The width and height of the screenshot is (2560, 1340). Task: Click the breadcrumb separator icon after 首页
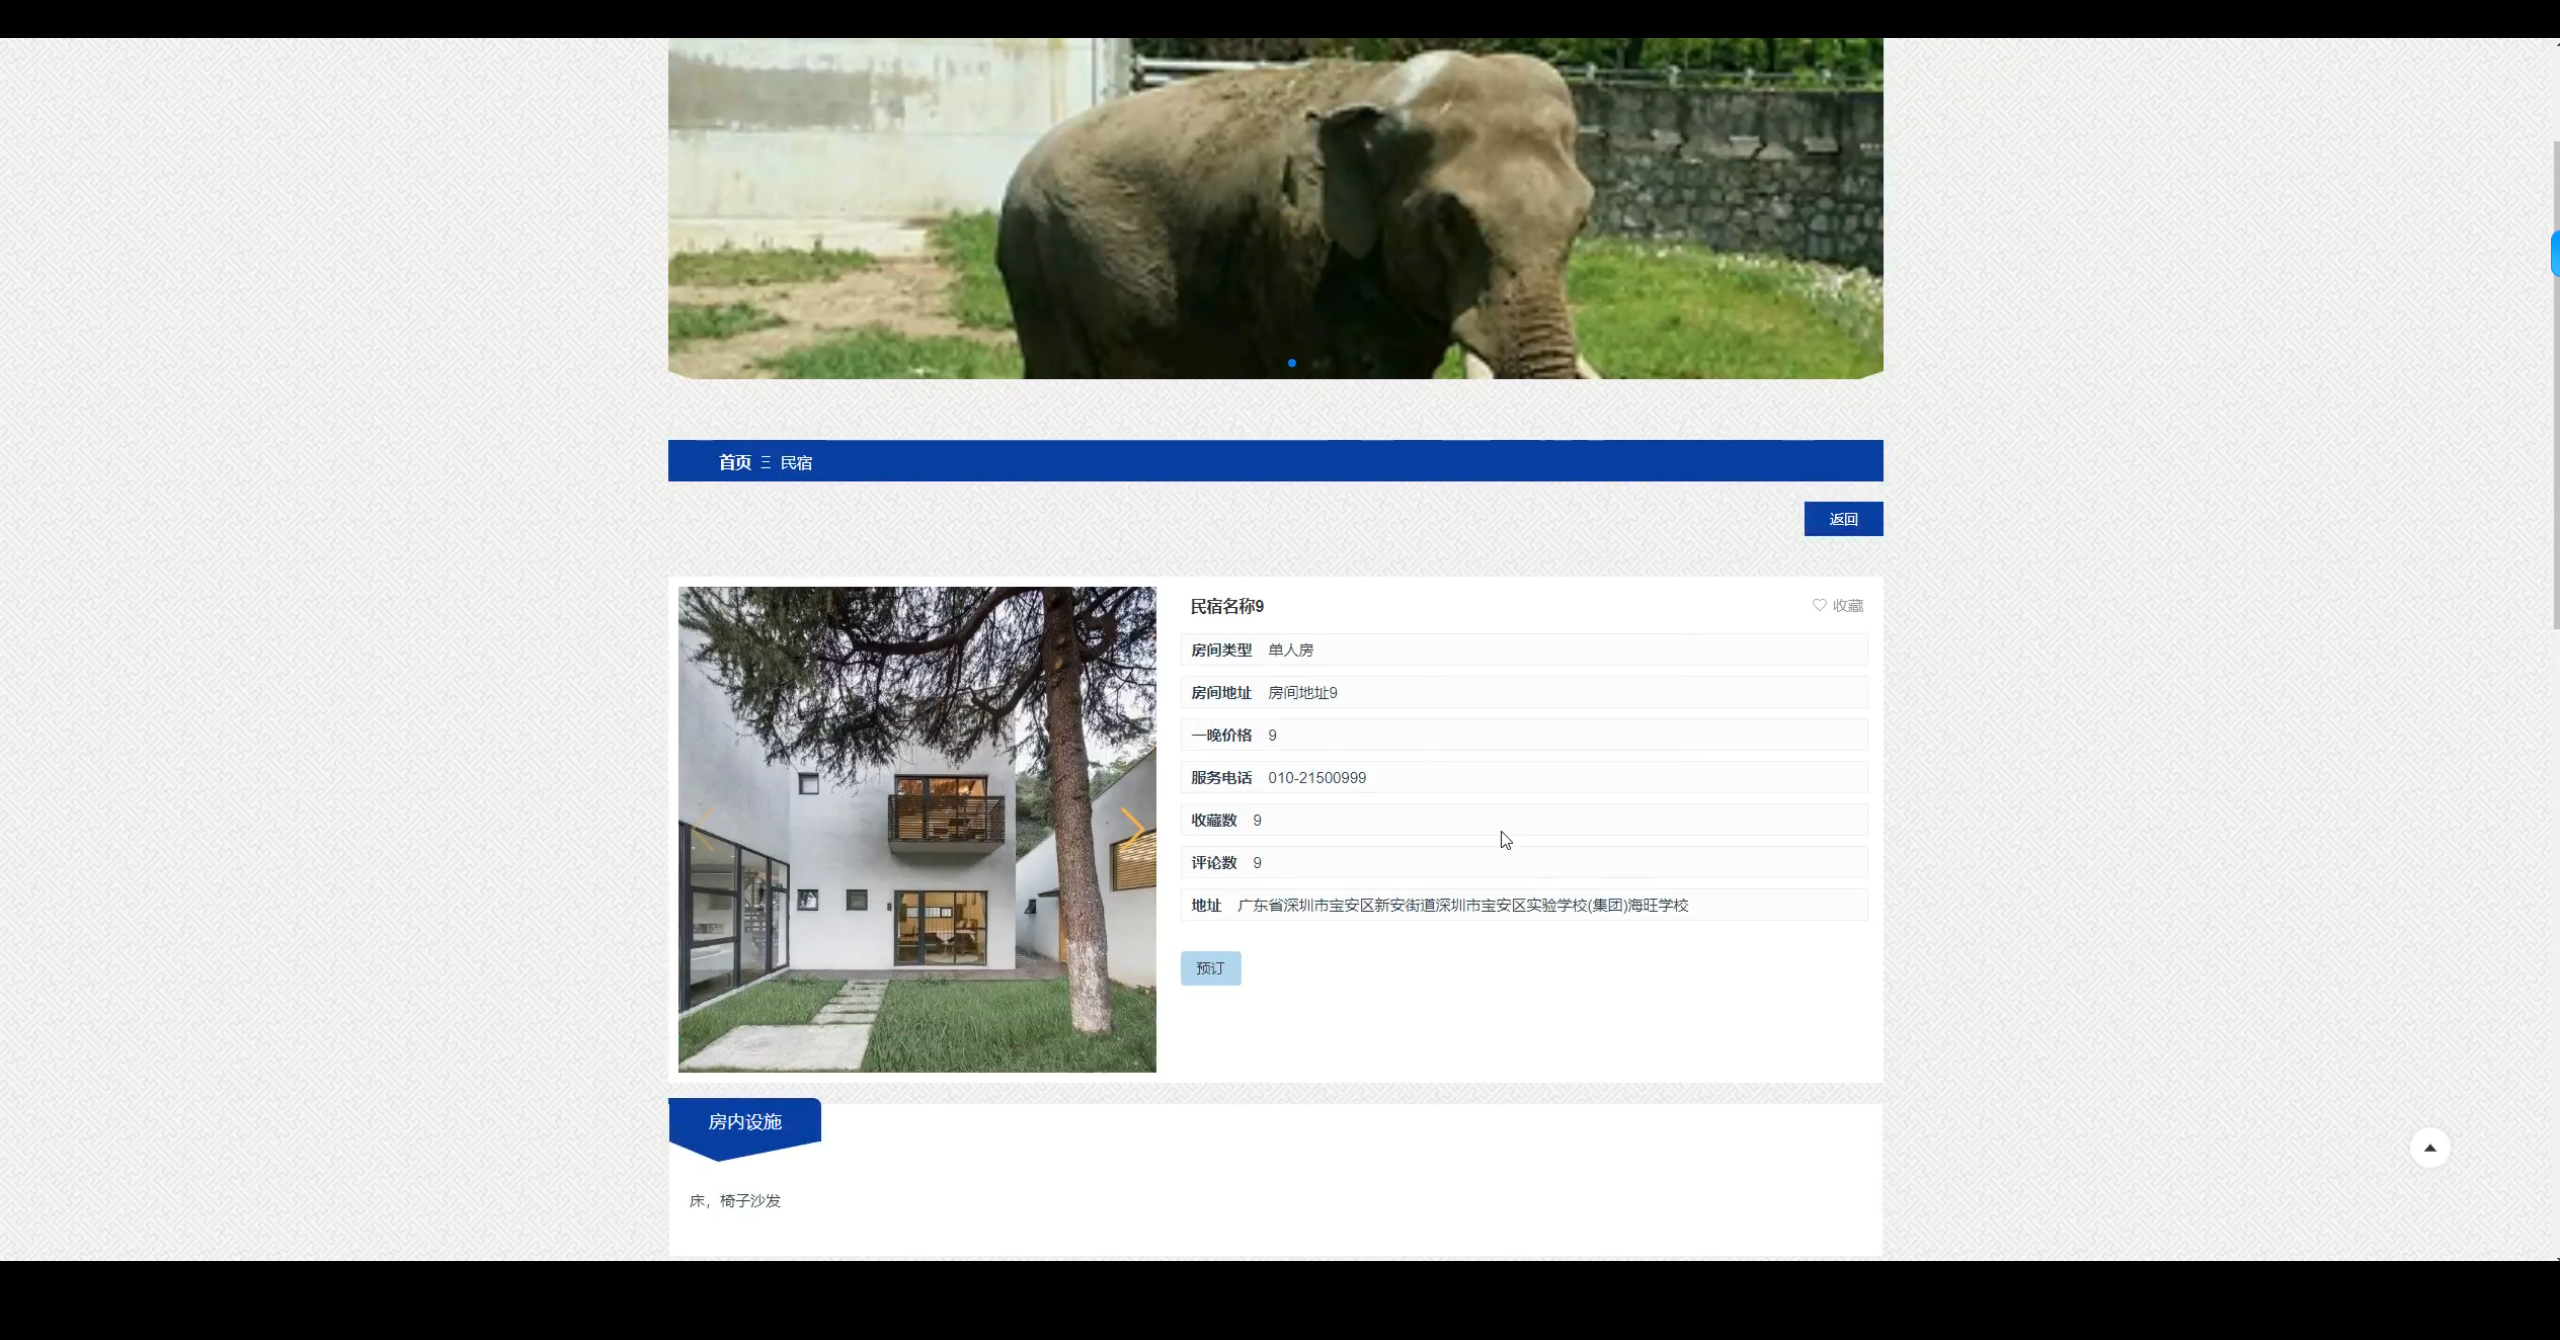pos(766,462)
